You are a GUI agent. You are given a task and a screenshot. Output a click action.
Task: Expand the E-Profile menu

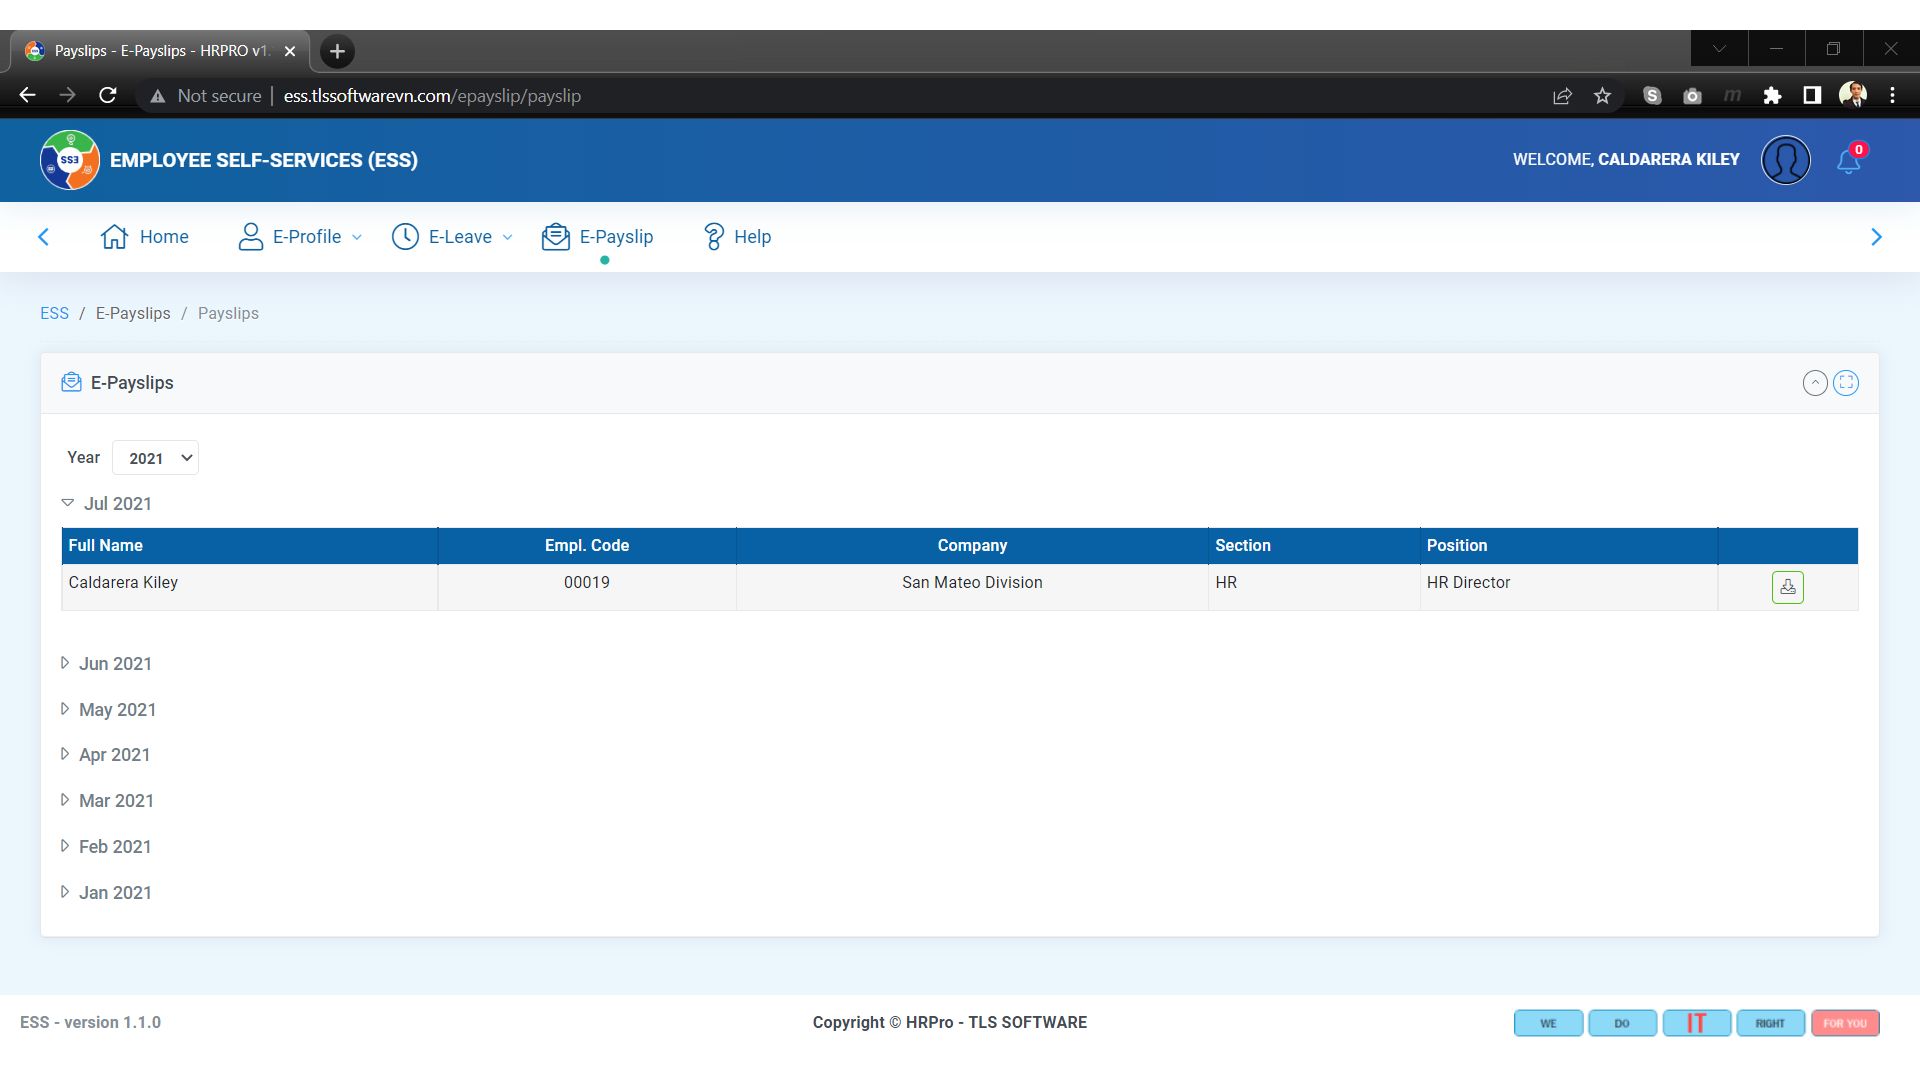[300, 237]
